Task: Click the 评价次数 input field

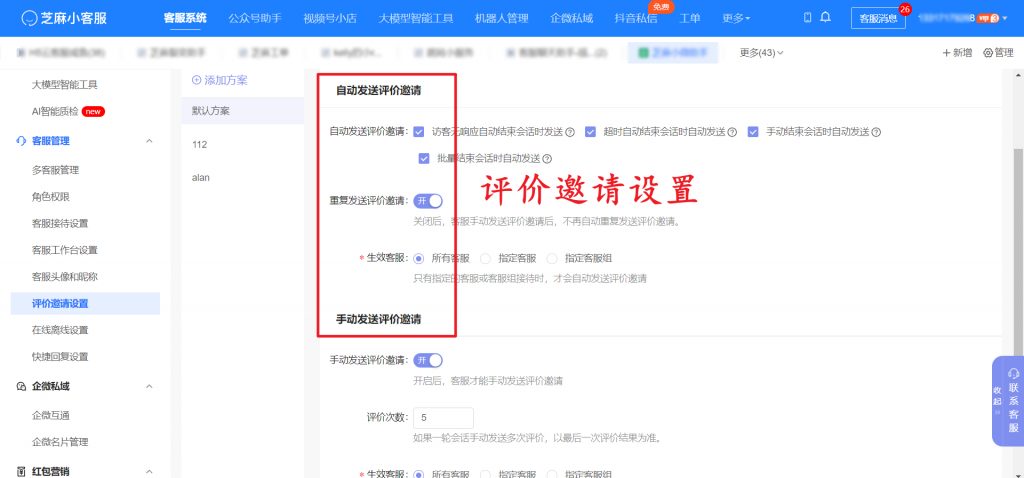Action: click(443, 418)
